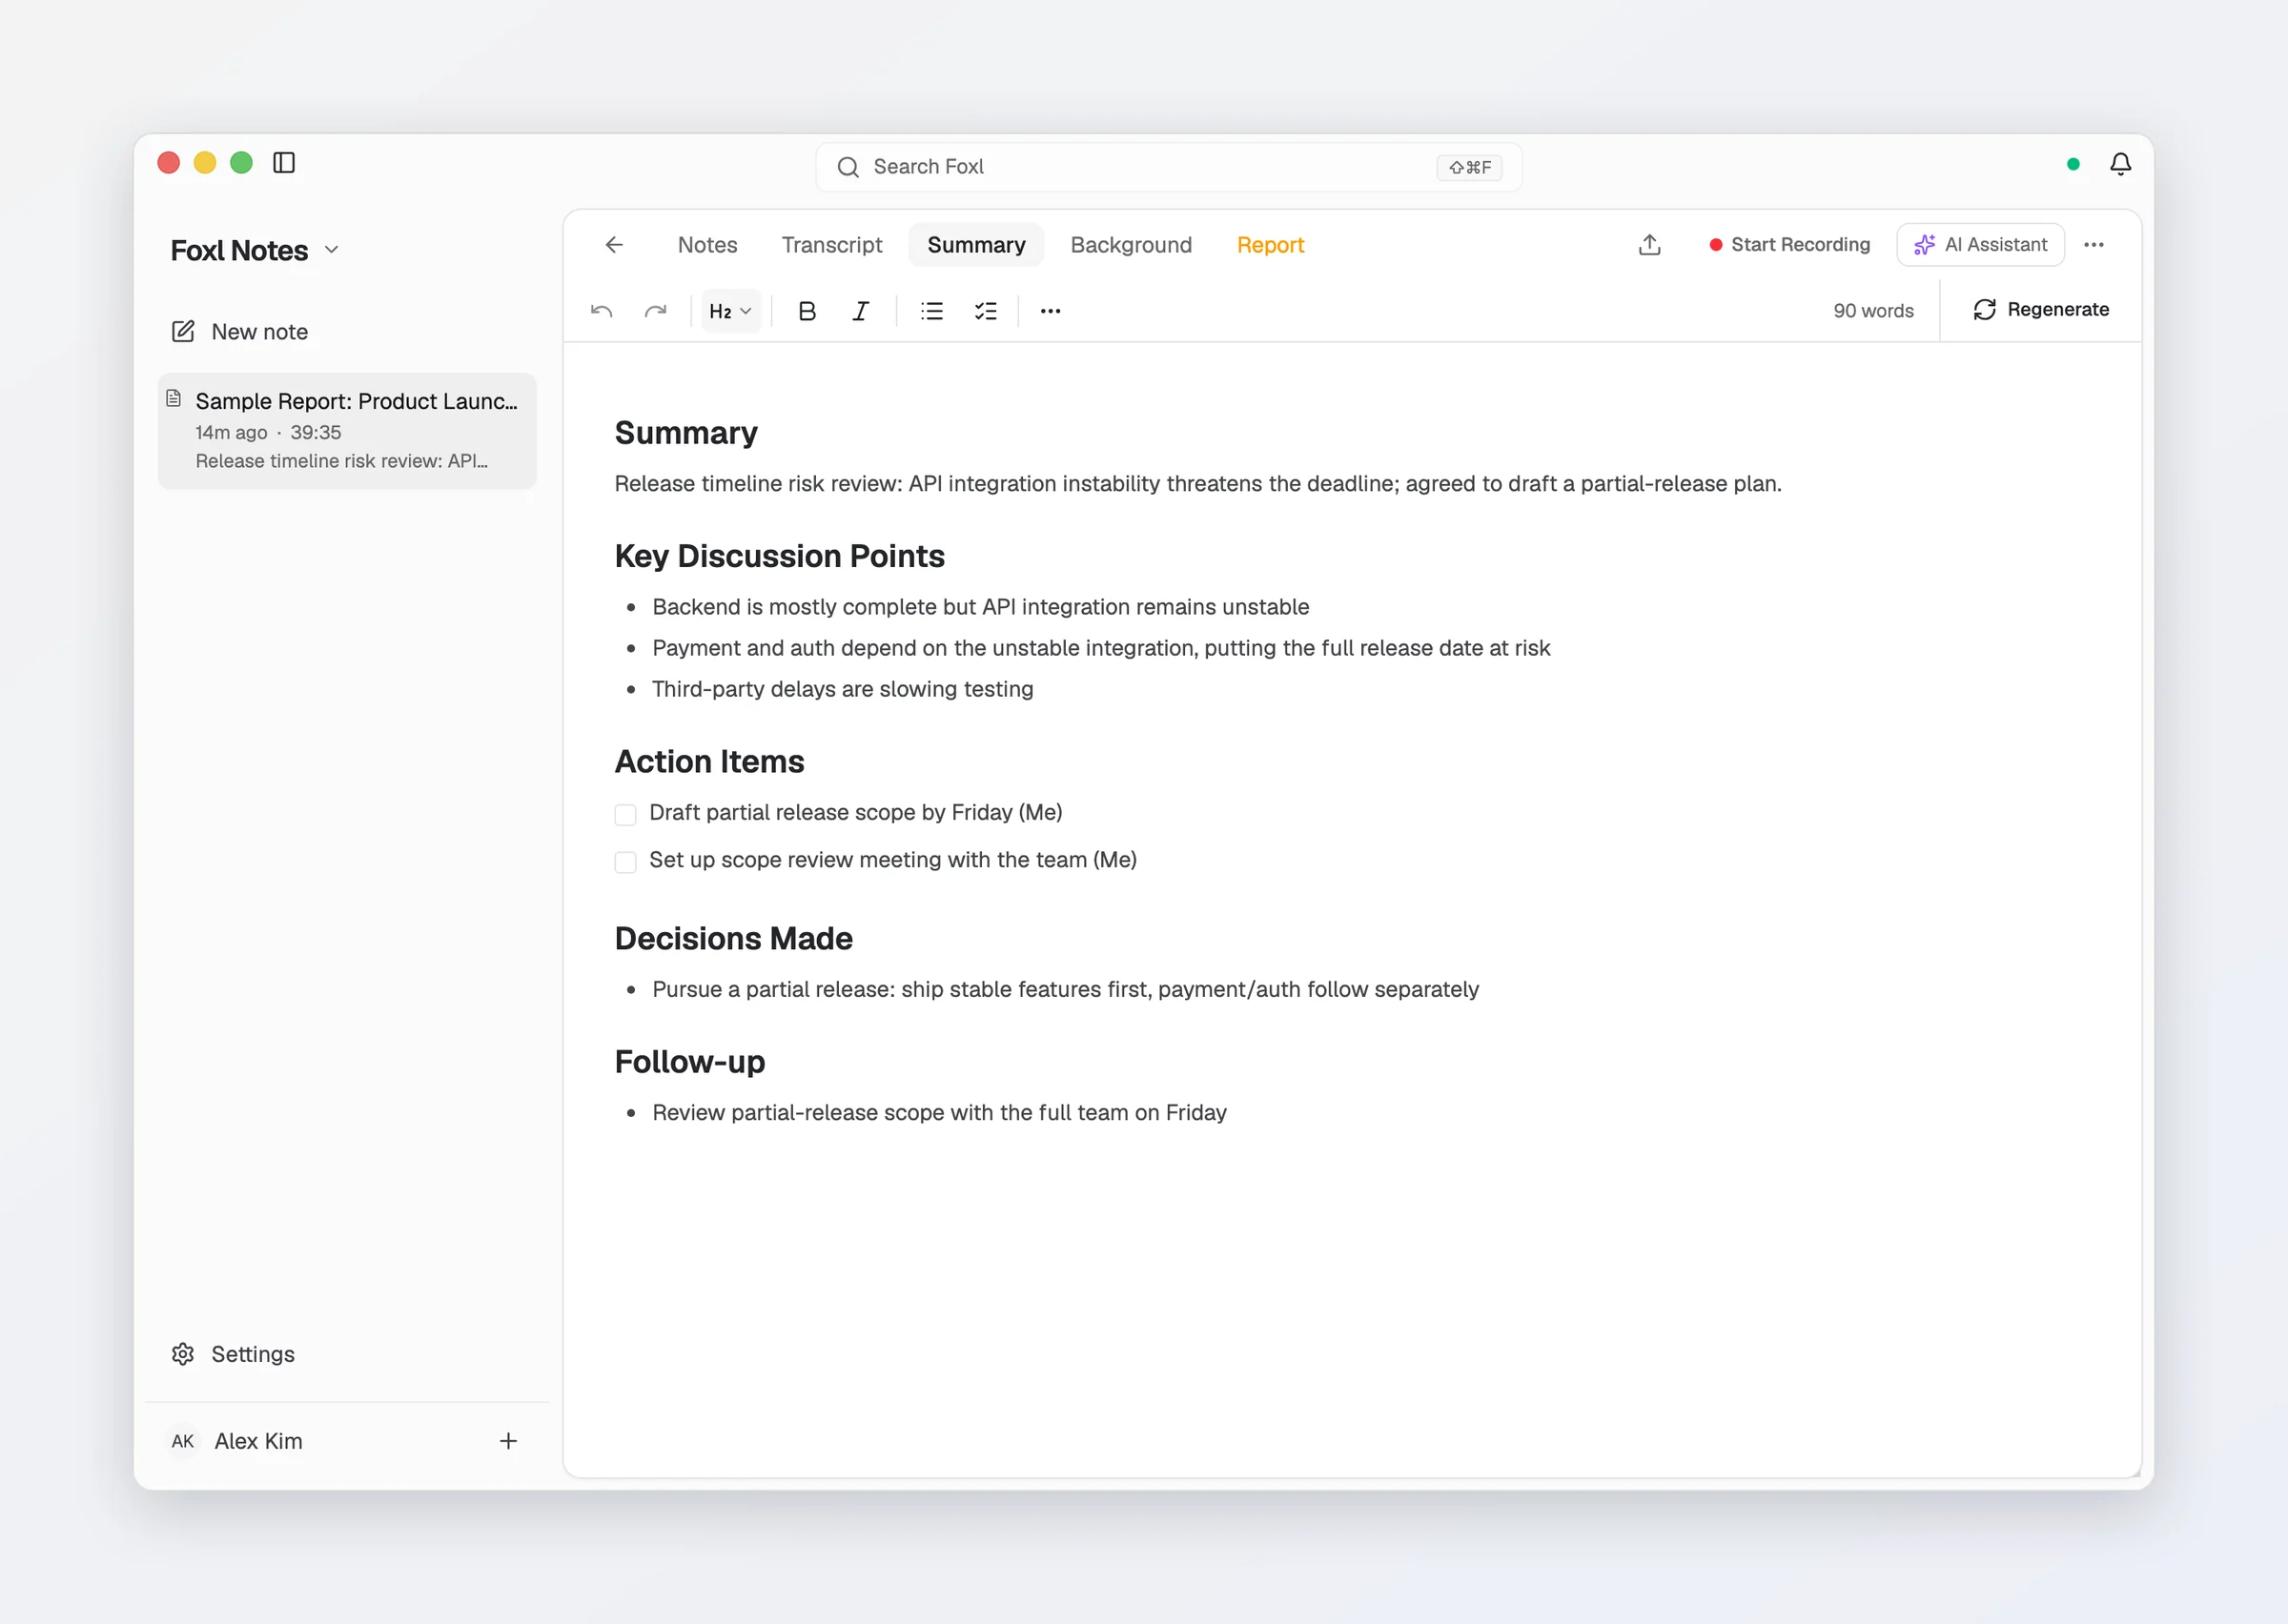
Task: Insert a checklist
Action: coord(986,311)
